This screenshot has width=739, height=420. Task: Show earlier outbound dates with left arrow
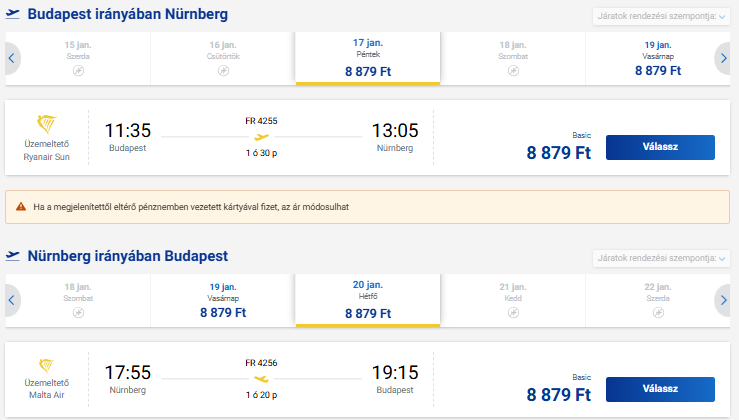(12, 58)
